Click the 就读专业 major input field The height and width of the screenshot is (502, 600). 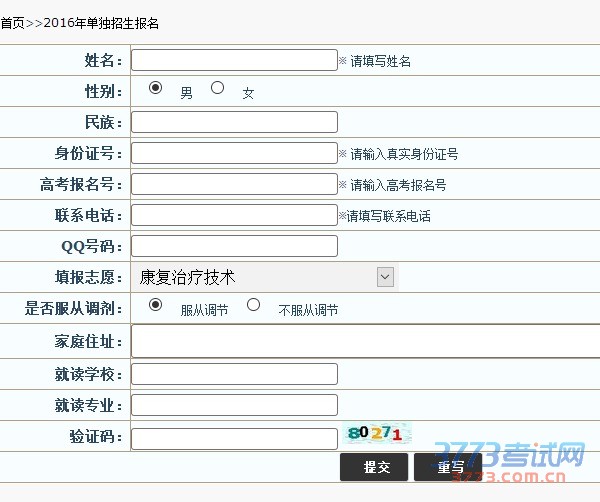(234, 405)
